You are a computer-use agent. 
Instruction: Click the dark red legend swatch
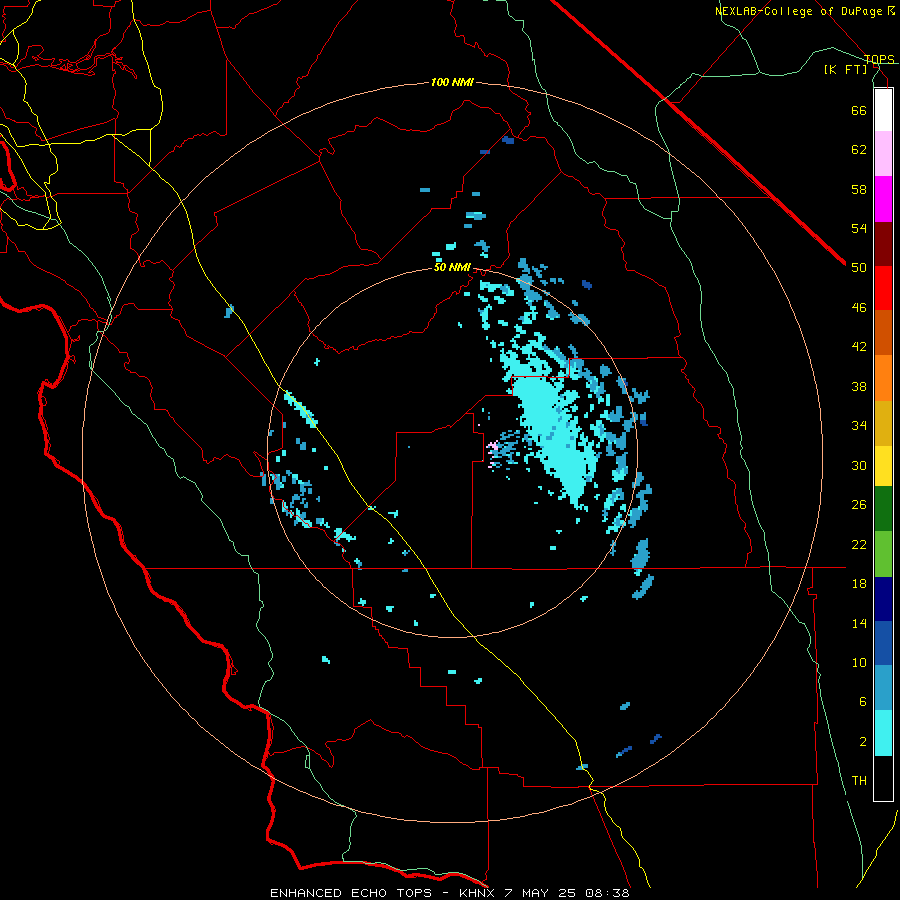tap(883, 244)
